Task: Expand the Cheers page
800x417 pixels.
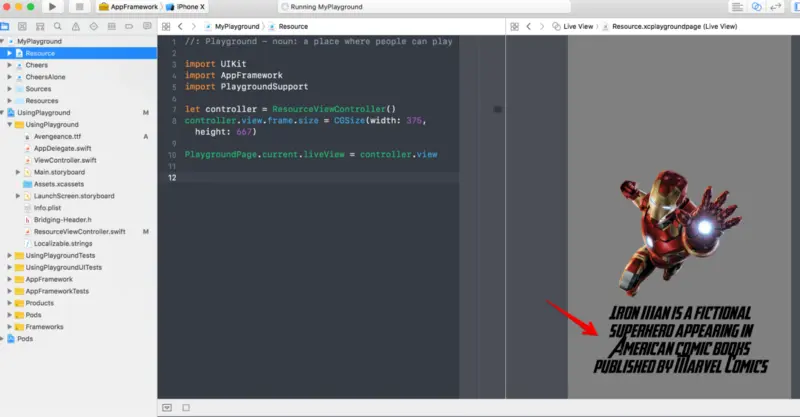Action: (x=9, y=65)
